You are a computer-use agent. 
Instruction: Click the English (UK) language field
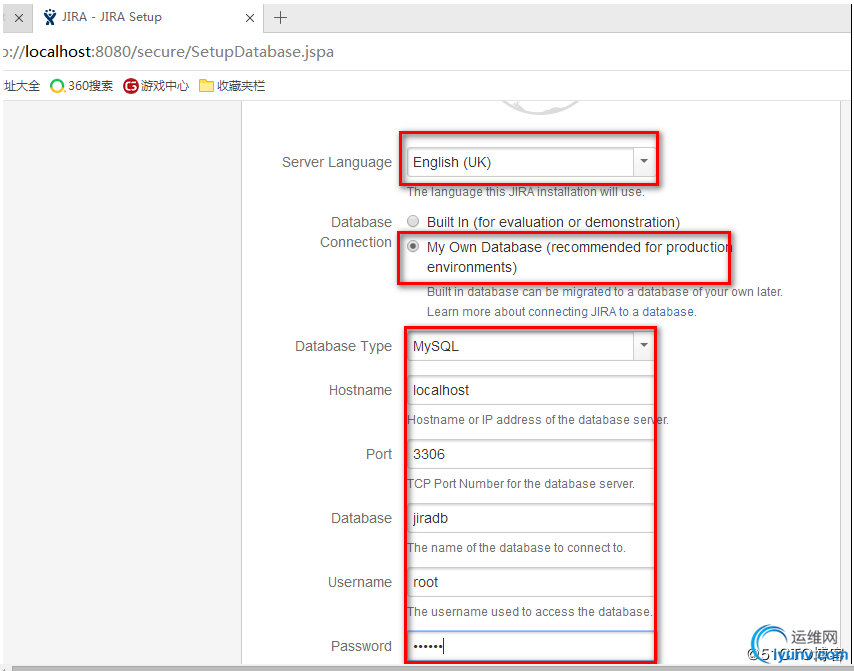521,162
